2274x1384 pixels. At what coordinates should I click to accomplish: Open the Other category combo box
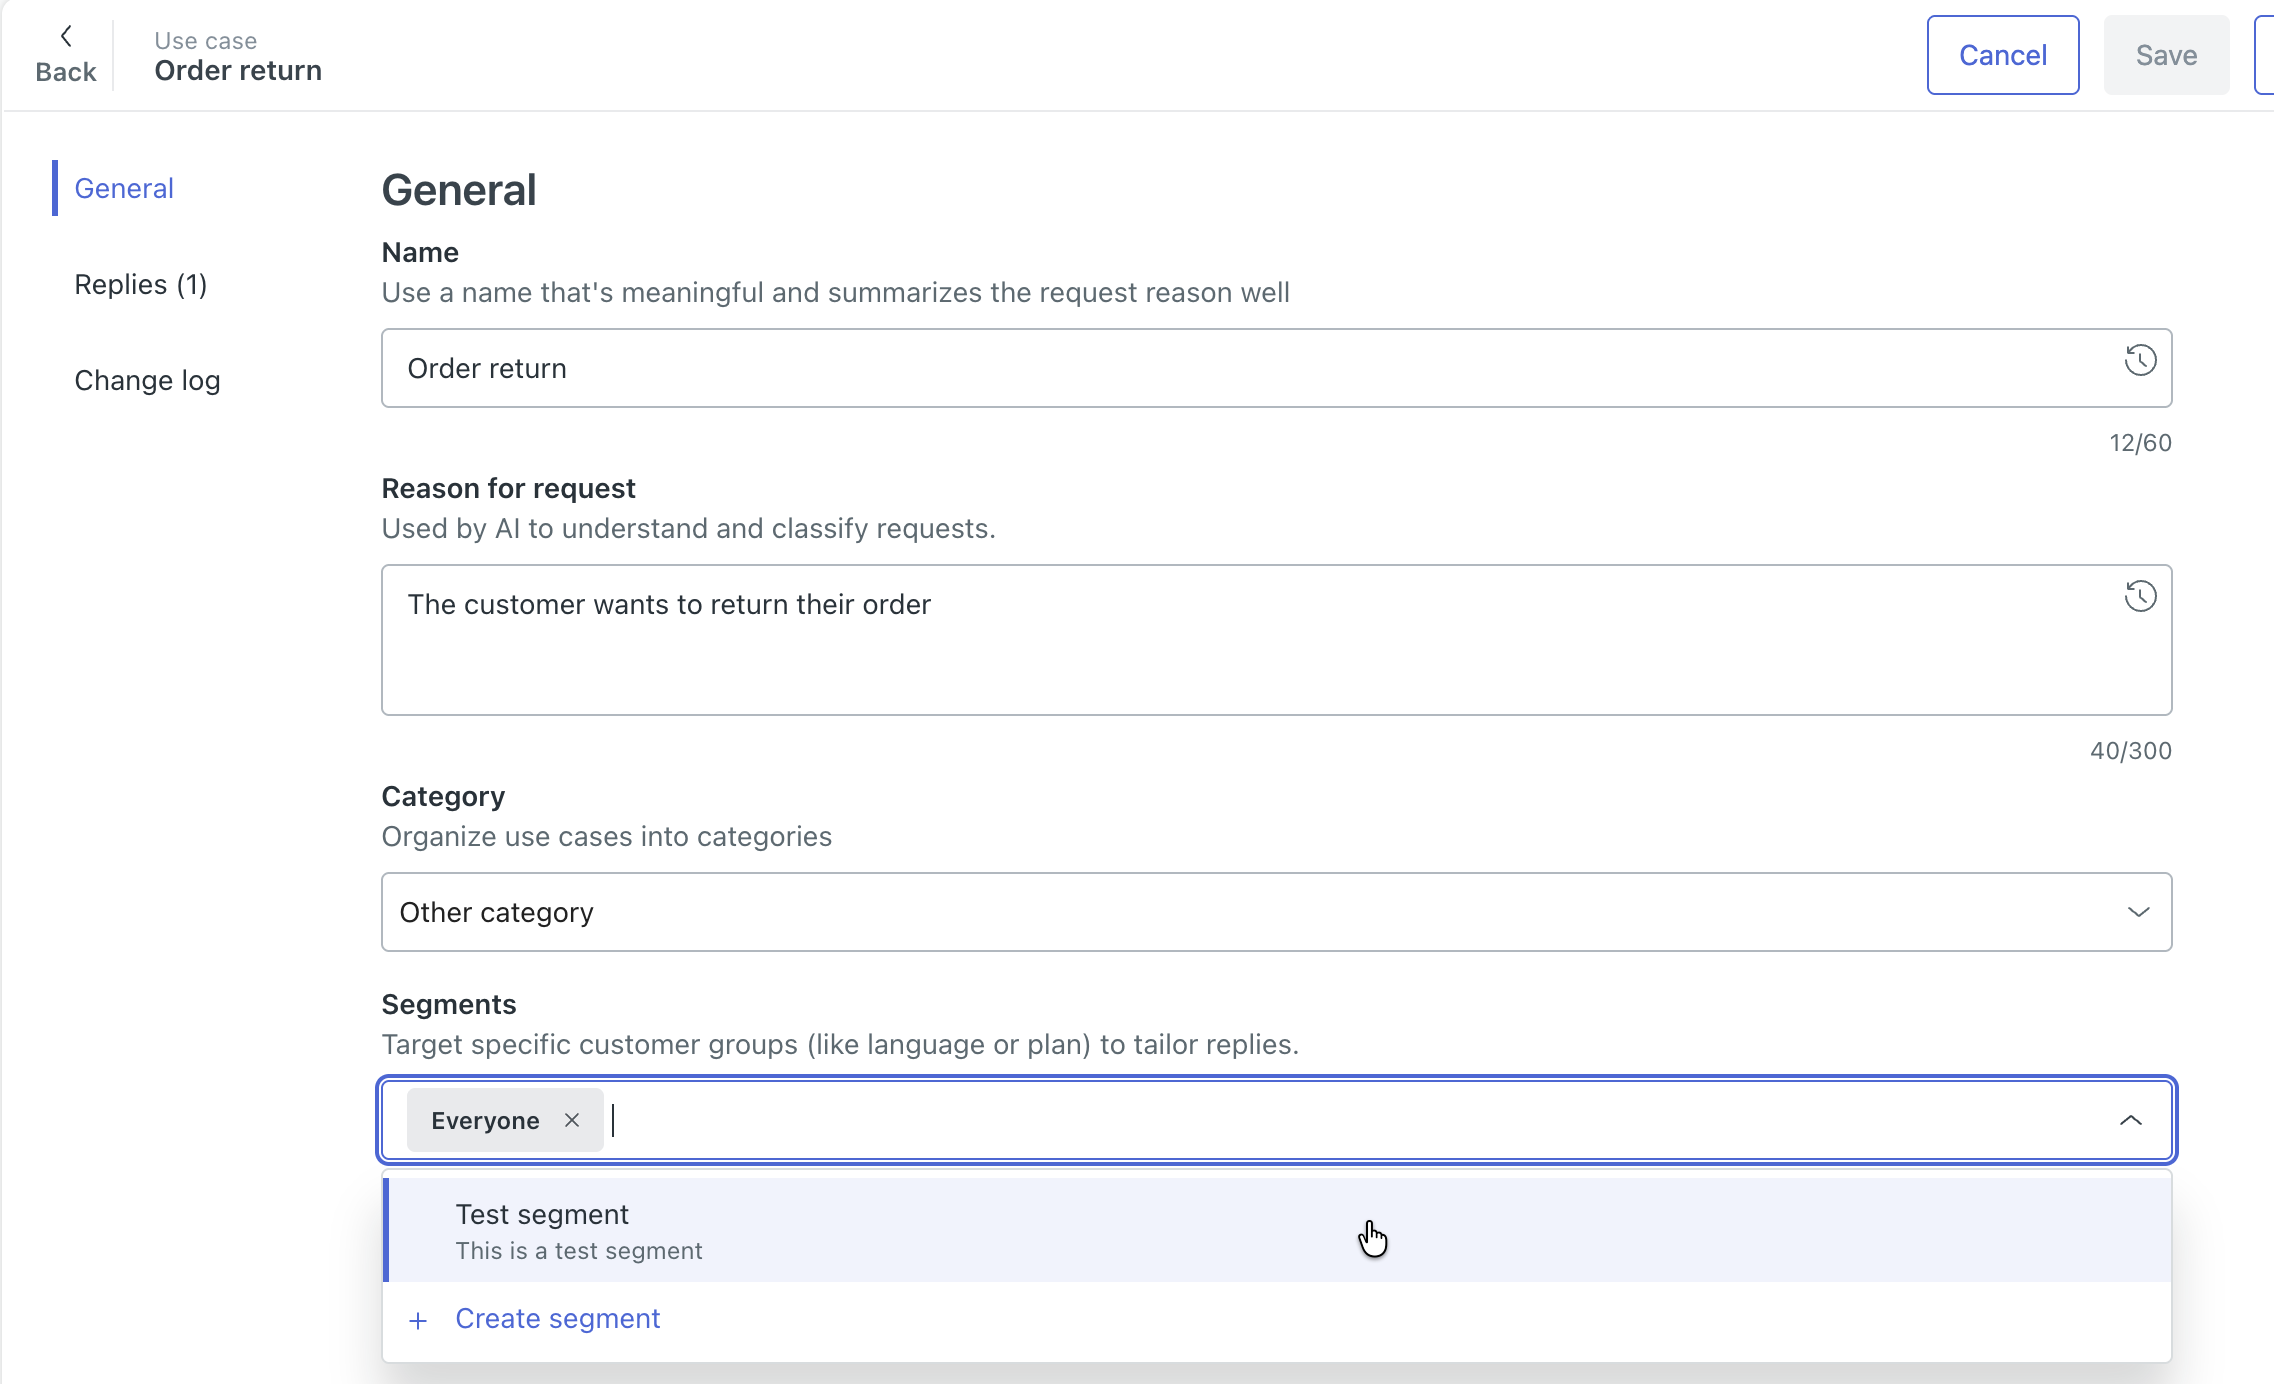pyautogui.click(x=1276, y=912)
